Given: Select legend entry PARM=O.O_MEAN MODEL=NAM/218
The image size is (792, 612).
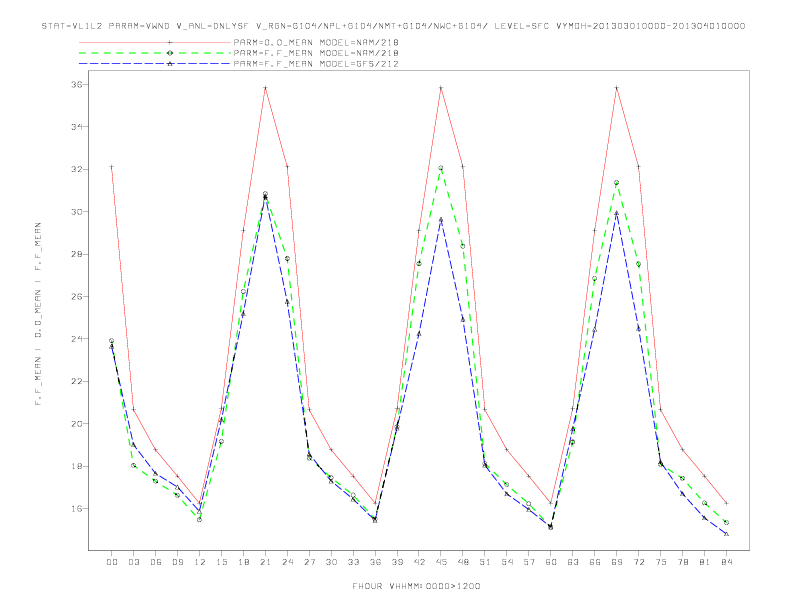Looking at the screenshot, I should click(316, 42).
